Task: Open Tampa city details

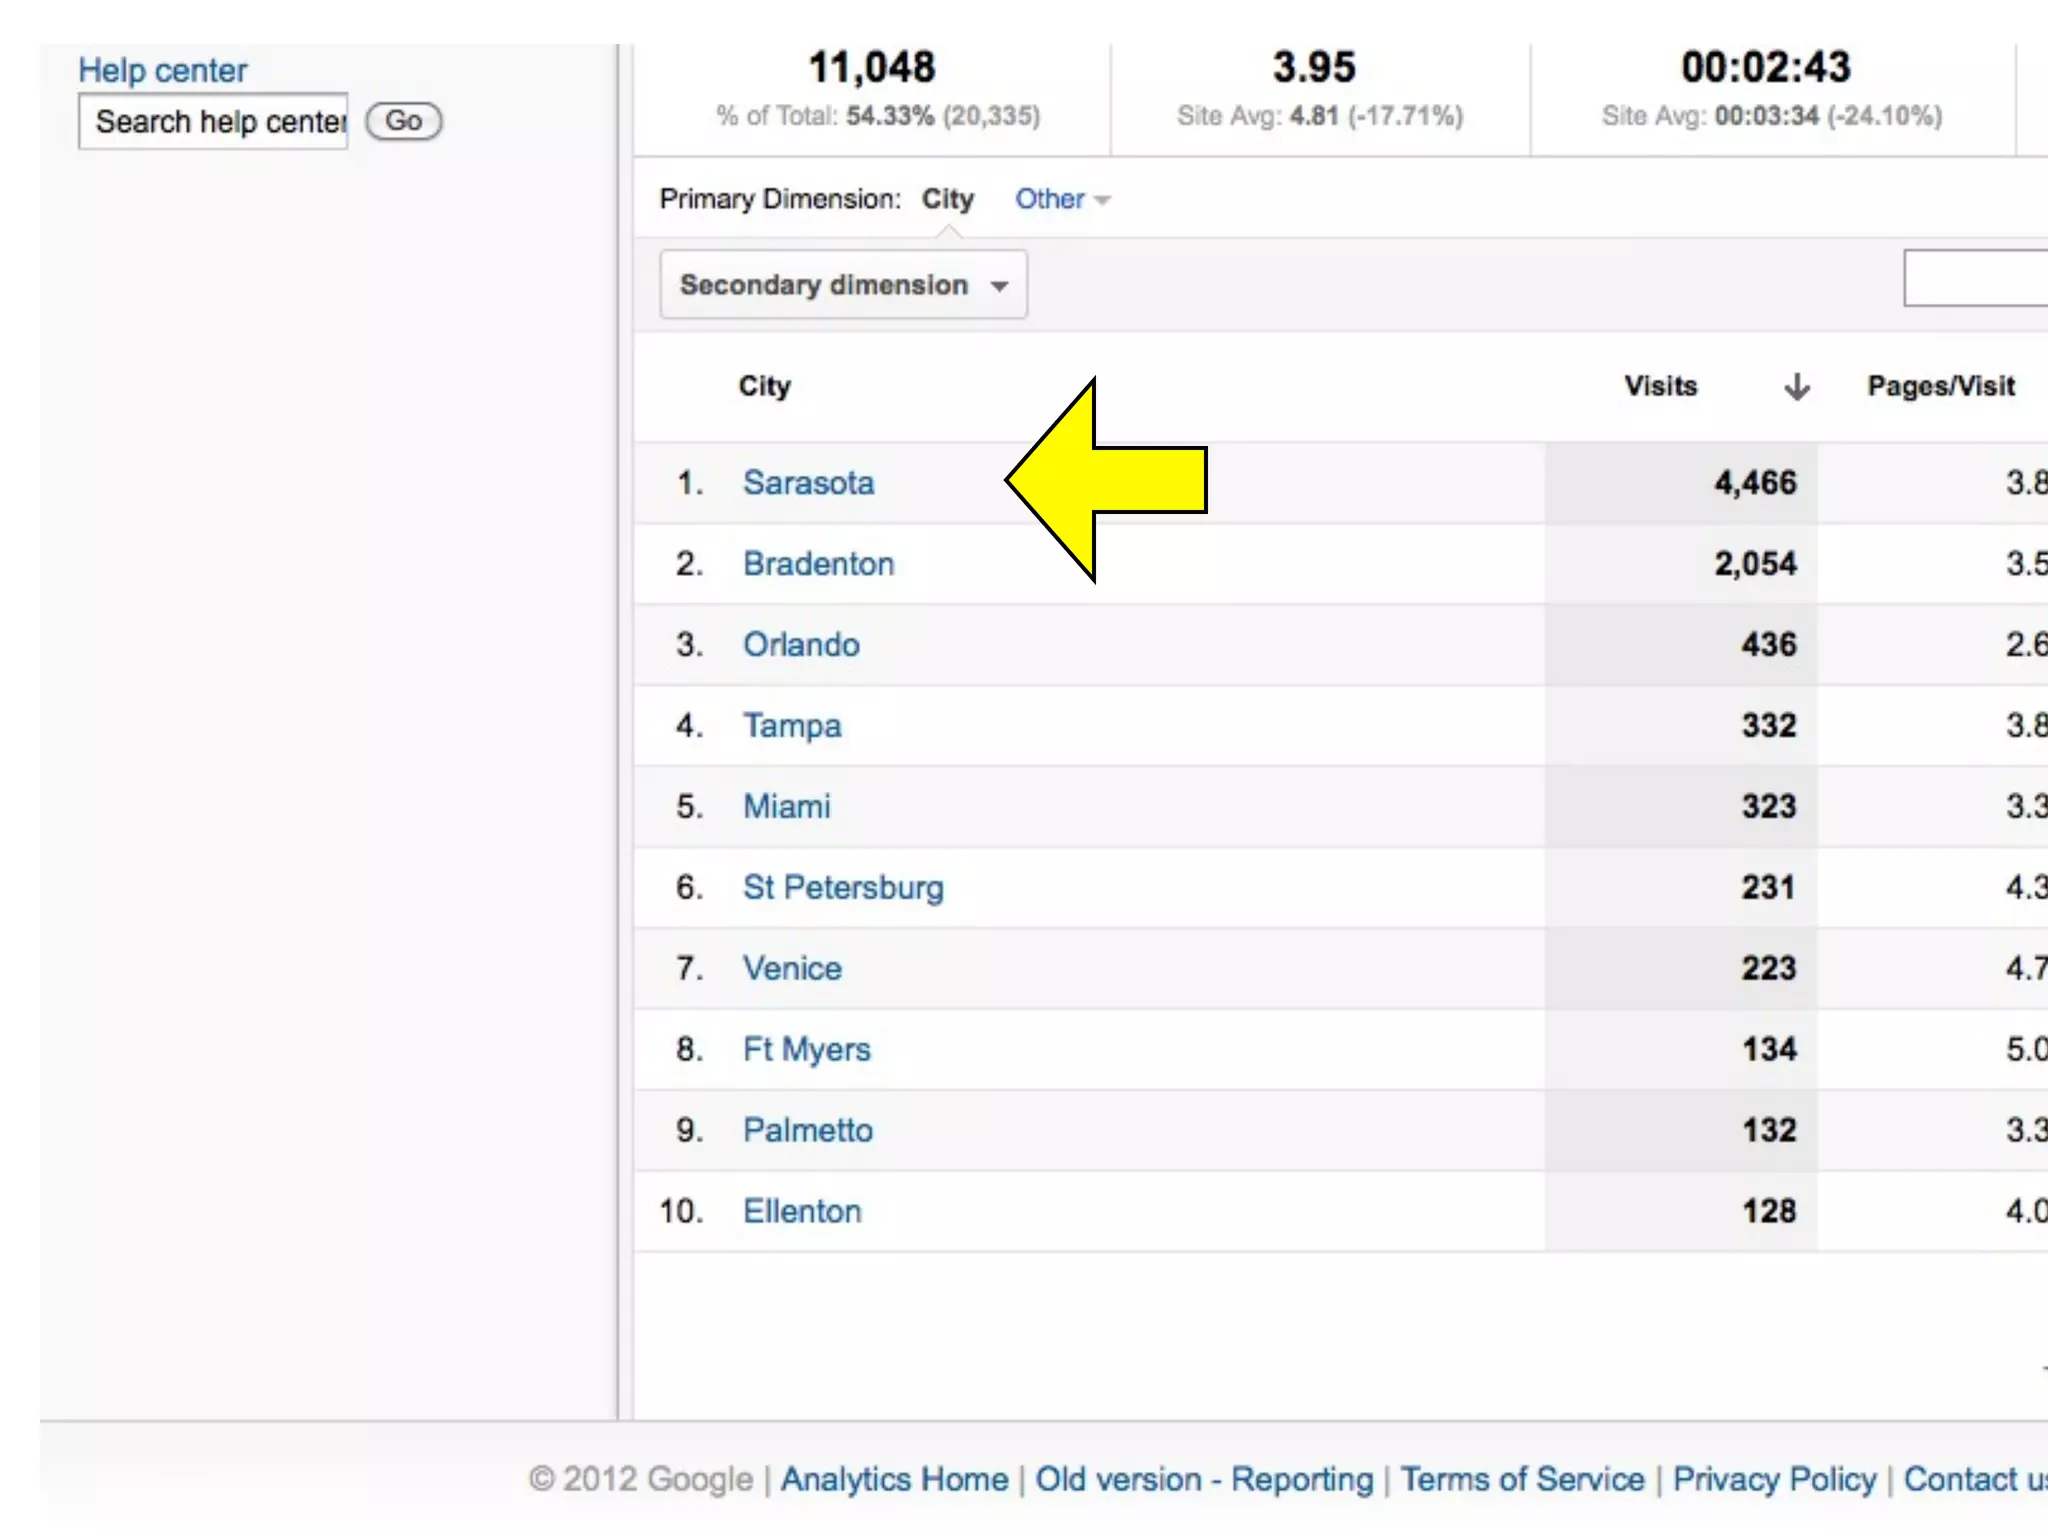Action: 792,726
